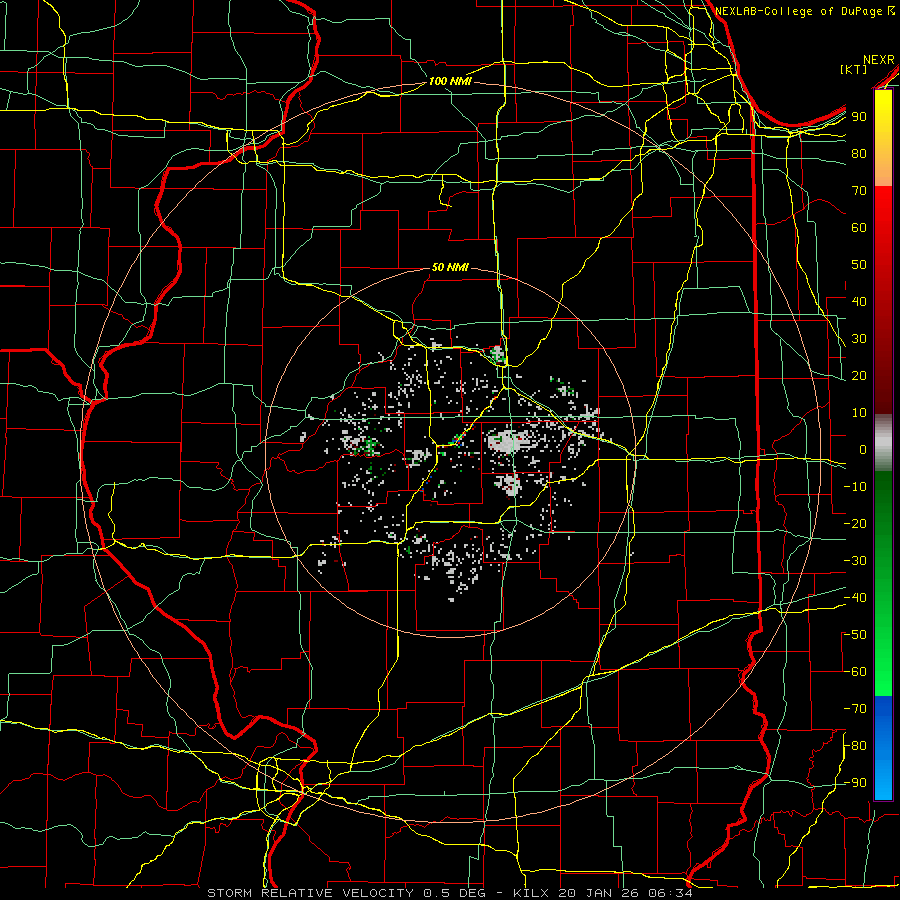The image size is (900, 900).
Task: Click the 0 value on velocity scale
Action: (x=863, y=449)
